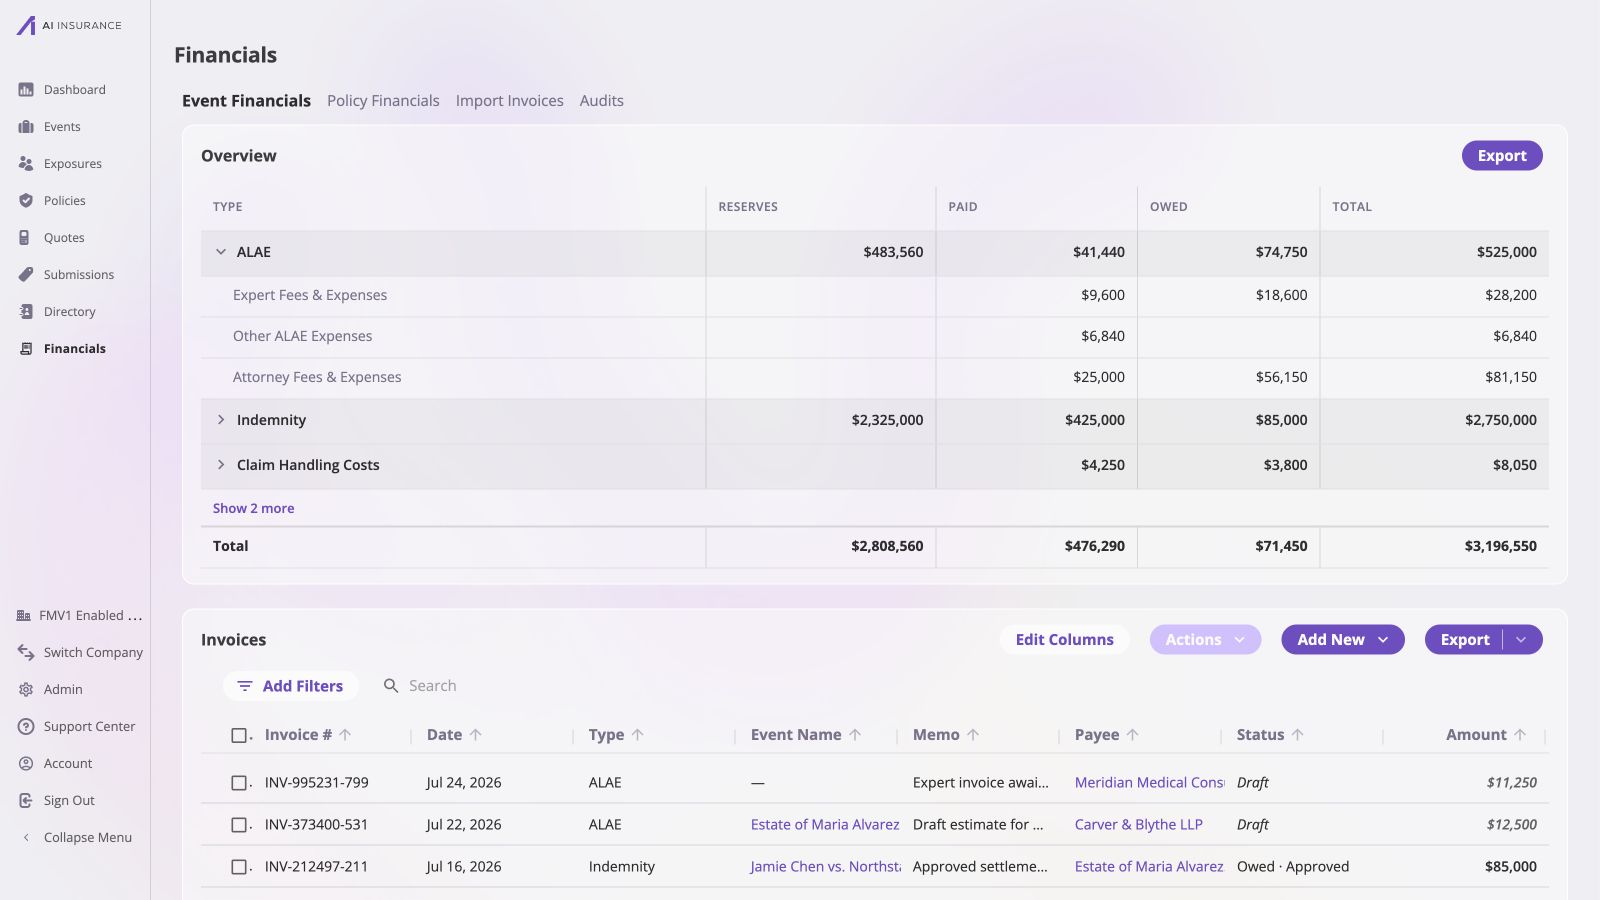Open the Actions dropdown
The image size is (1600, 900).
[x=1205, y=640]
